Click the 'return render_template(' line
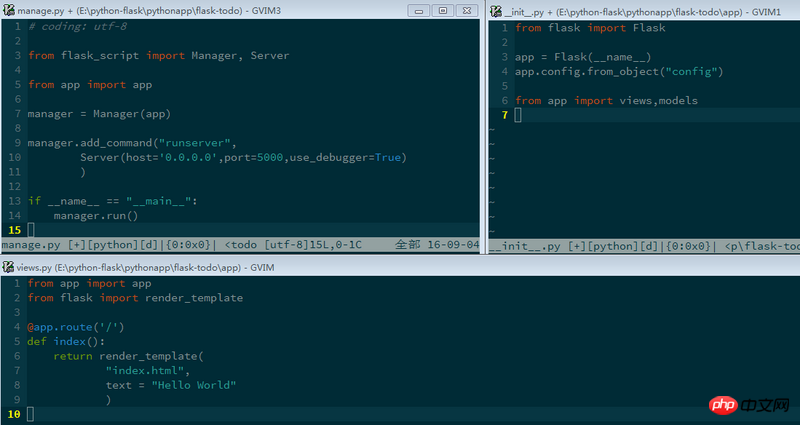800x425 pixels. 129,356
